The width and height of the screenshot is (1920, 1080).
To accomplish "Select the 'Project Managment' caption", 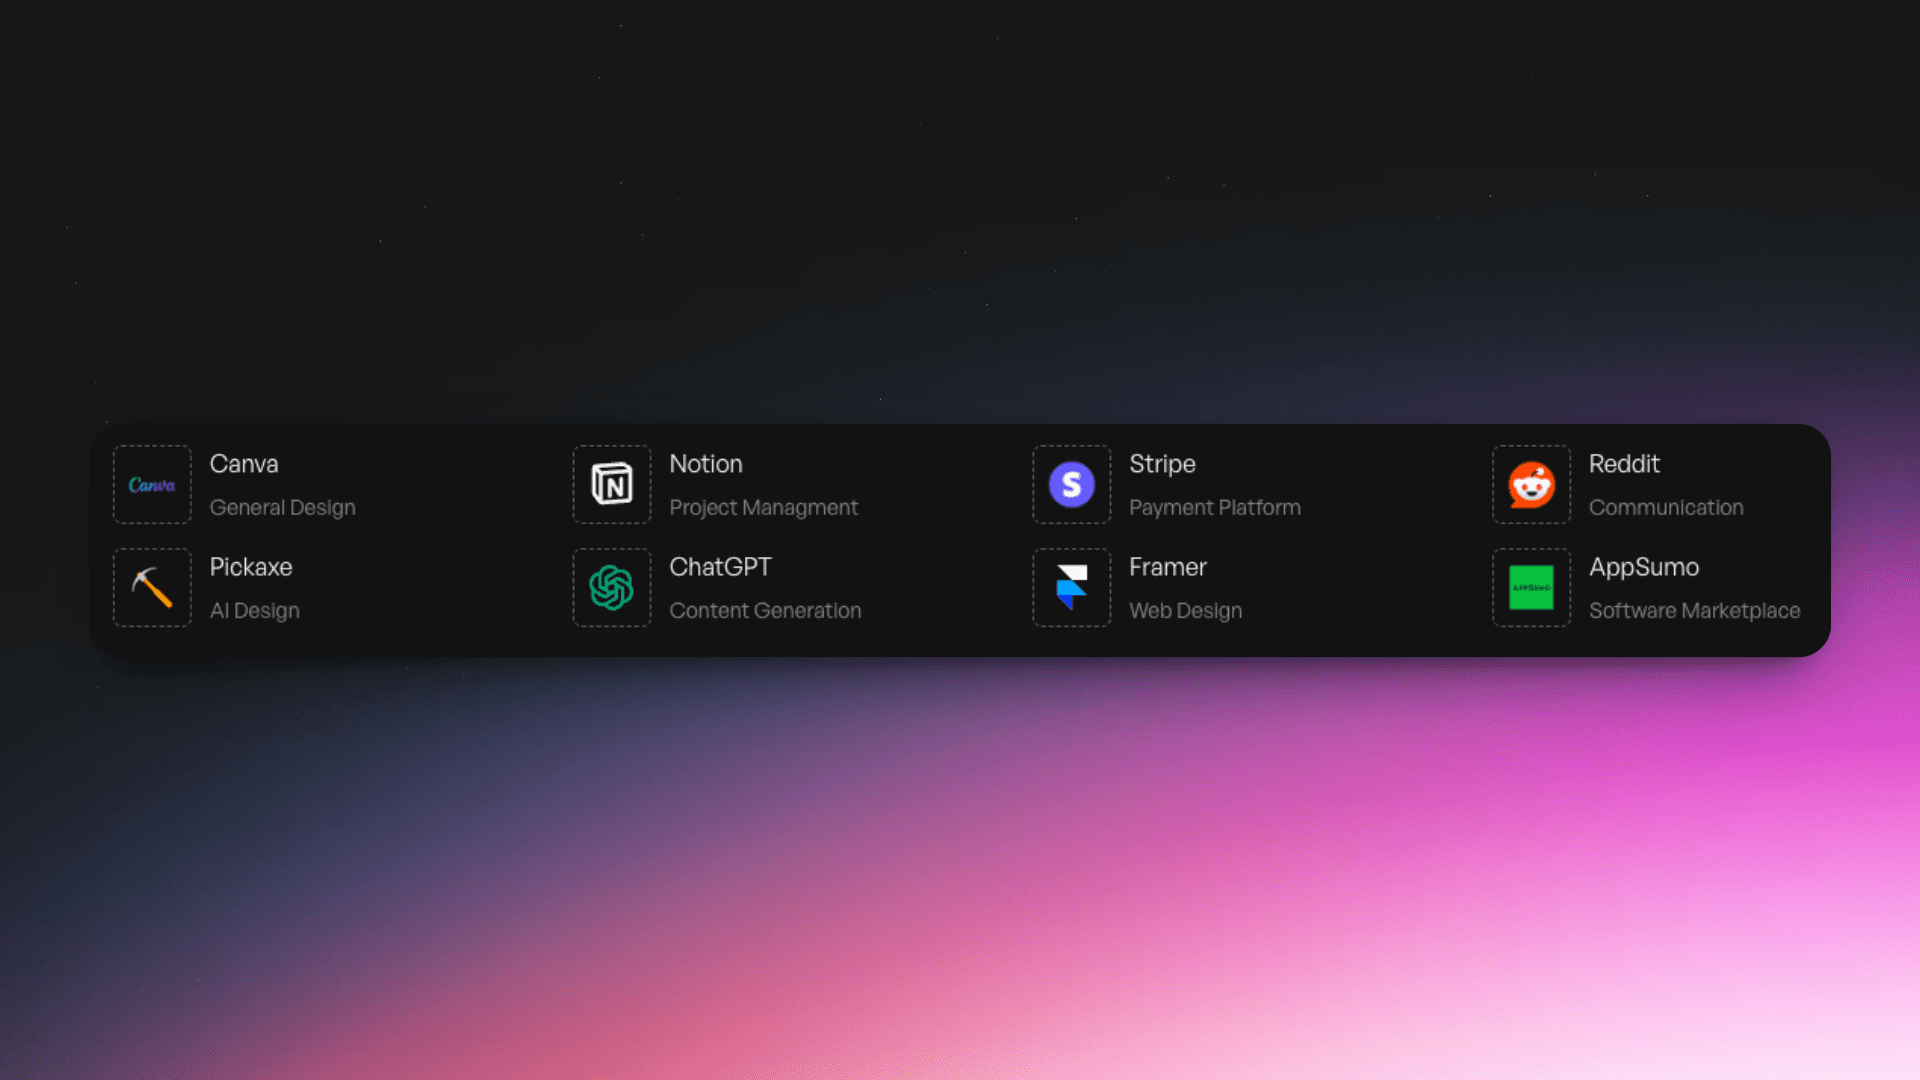I will coord(764,508).
